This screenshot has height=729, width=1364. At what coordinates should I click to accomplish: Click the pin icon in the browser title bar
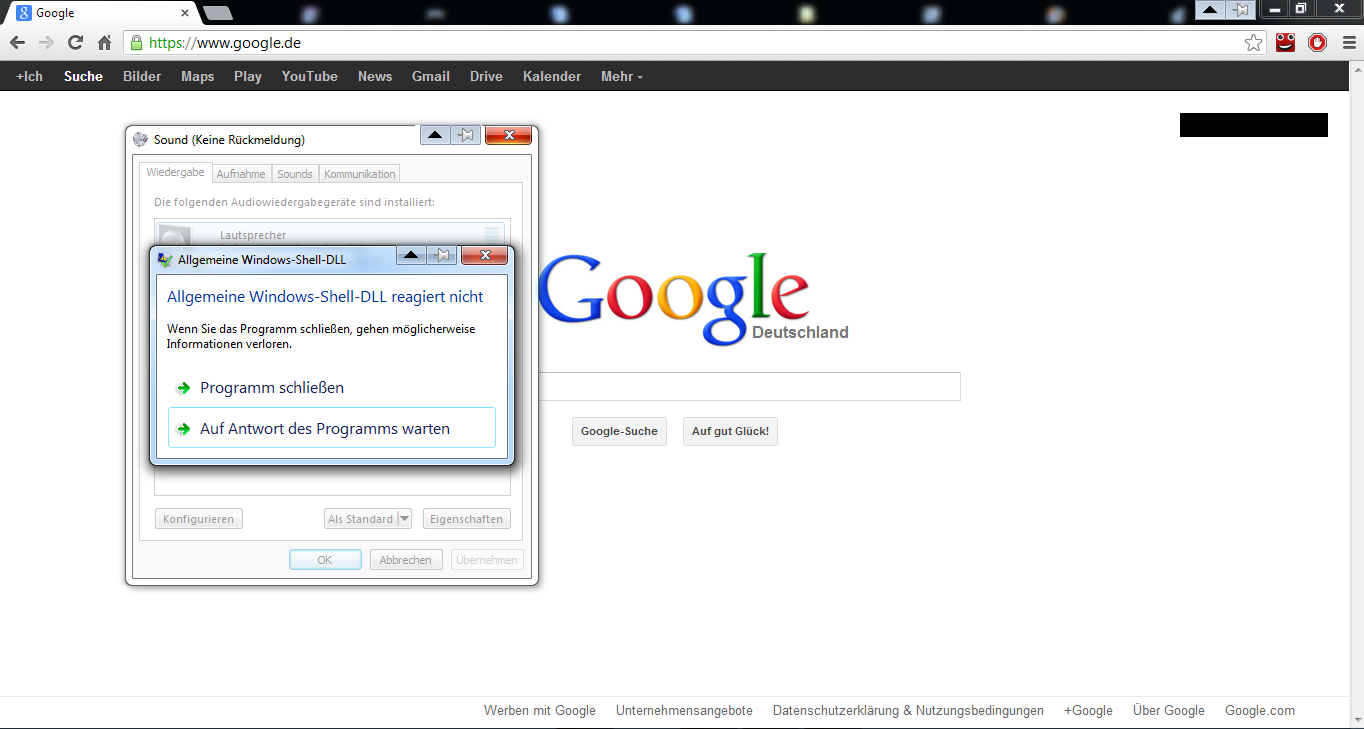[1240, 10]
